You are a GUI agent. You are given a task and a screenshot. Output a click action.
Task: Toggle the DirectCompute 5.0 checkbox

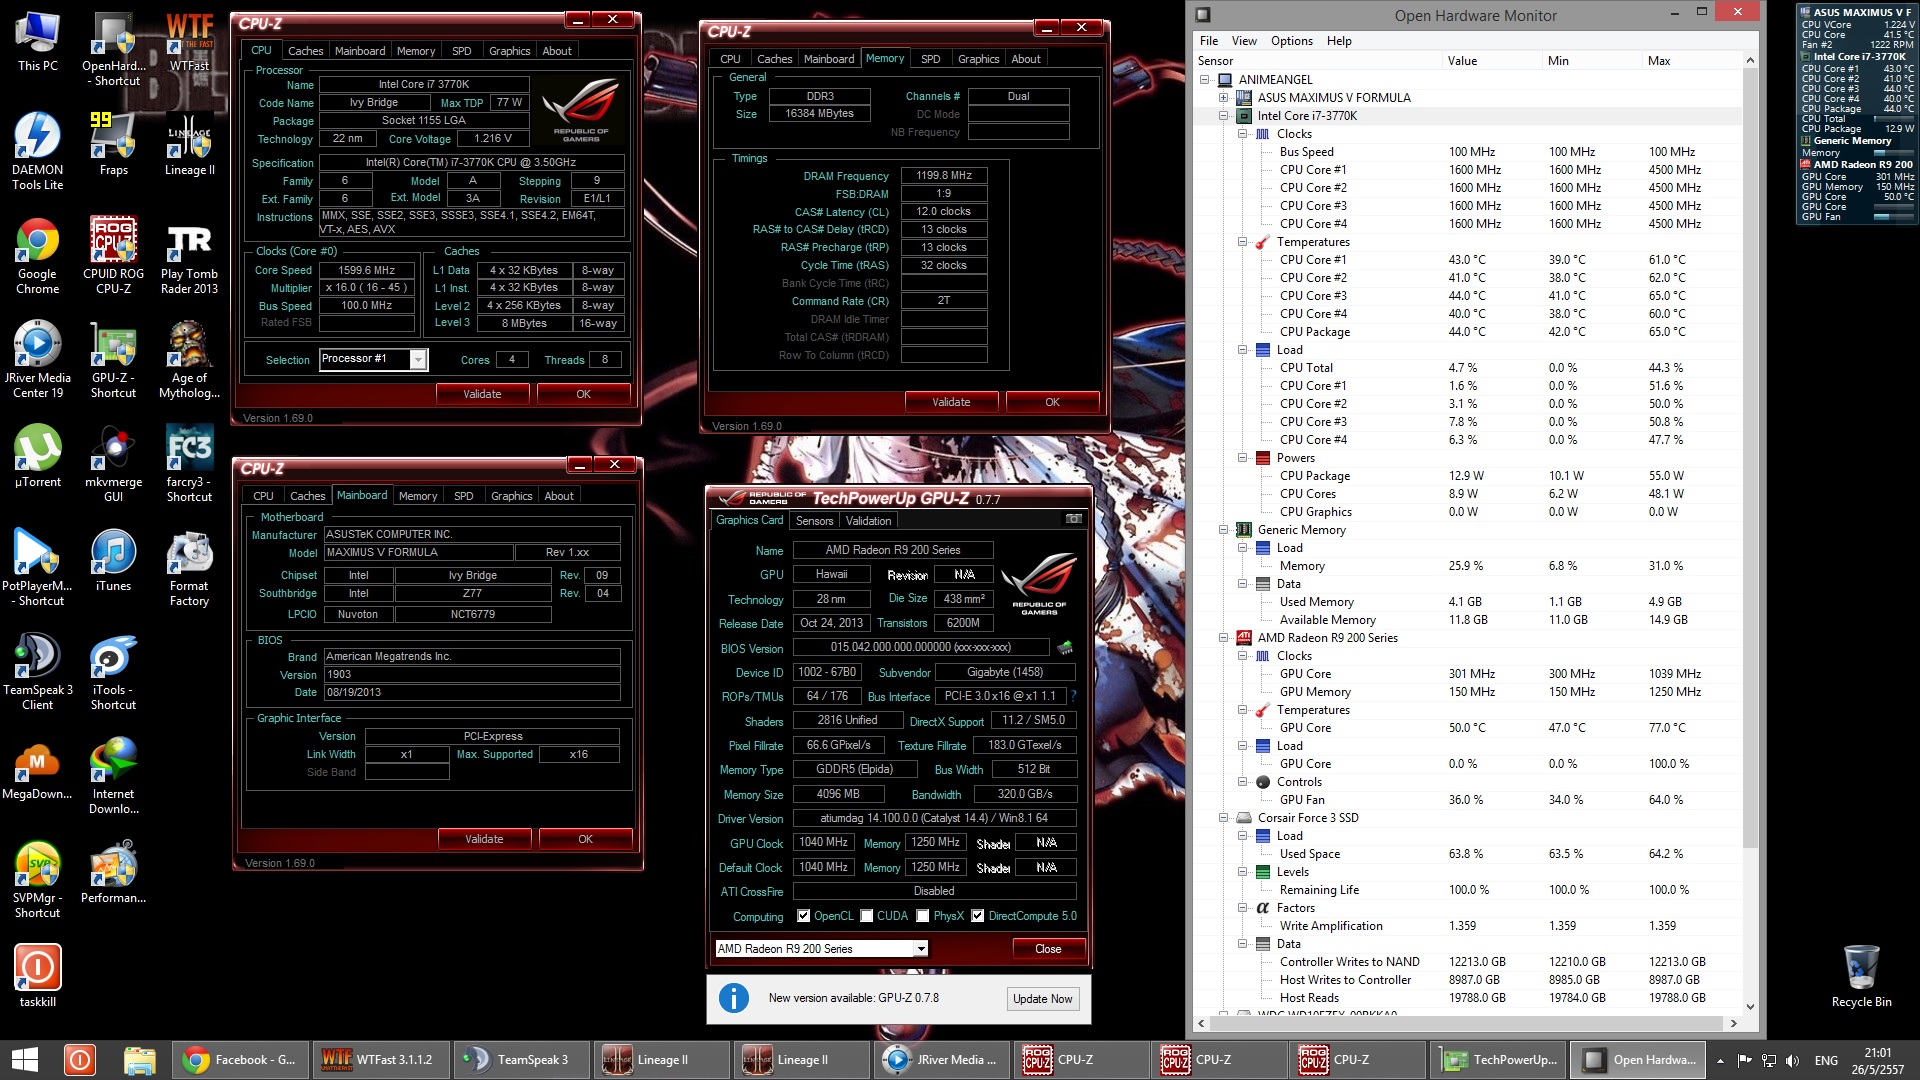(977, 916)
